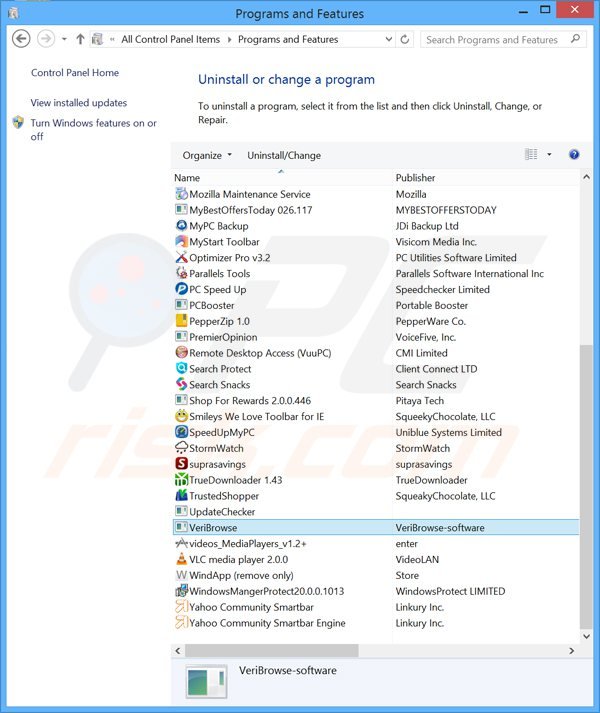Screen dimensions: 600x713
Task: Select Yahoo Community Smartbar entry
Action: click(x=251, y=607)
